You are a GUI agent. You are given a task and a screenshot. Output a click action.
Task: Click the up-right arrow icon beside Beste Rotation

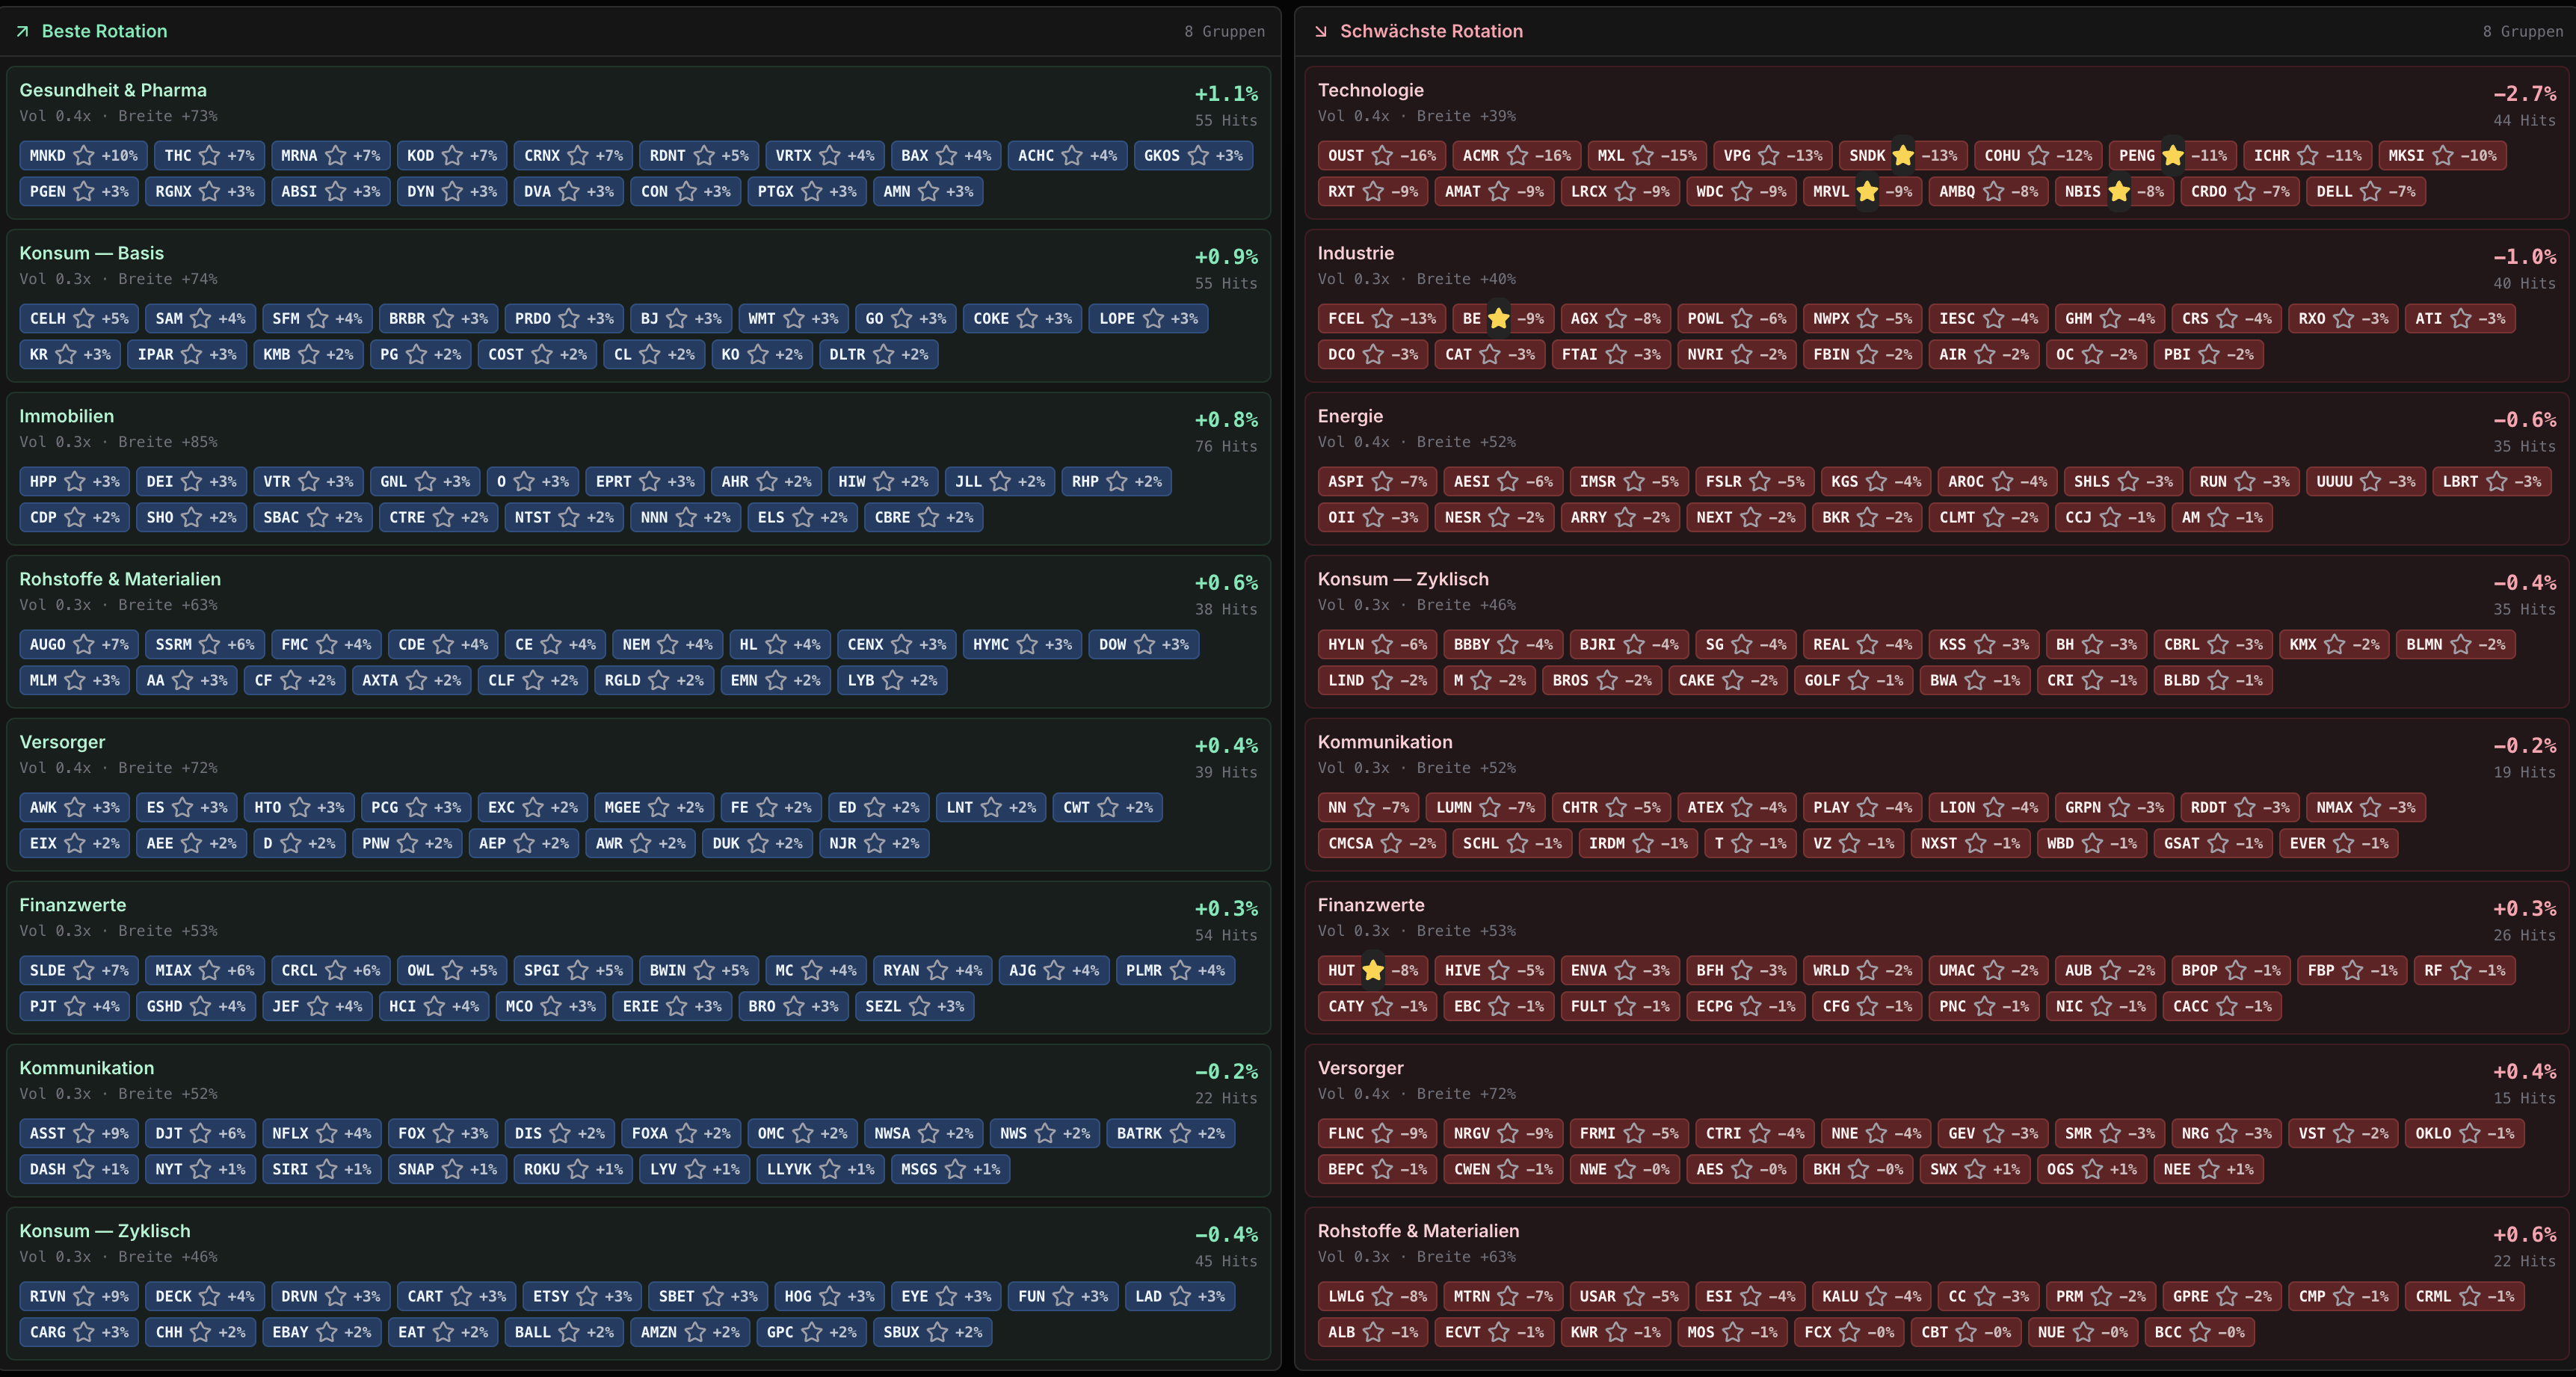pyautogui.click(x=22, y=31)
